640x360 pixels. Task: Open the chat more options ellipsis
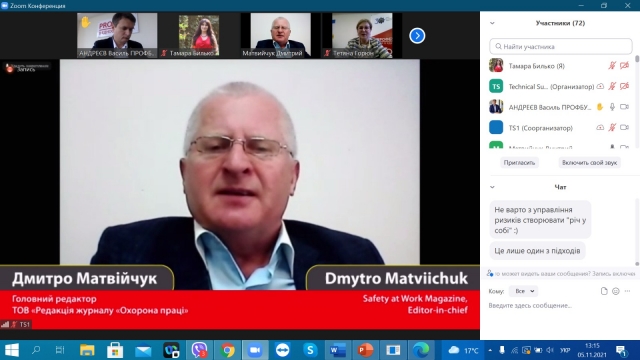(627, 291)
